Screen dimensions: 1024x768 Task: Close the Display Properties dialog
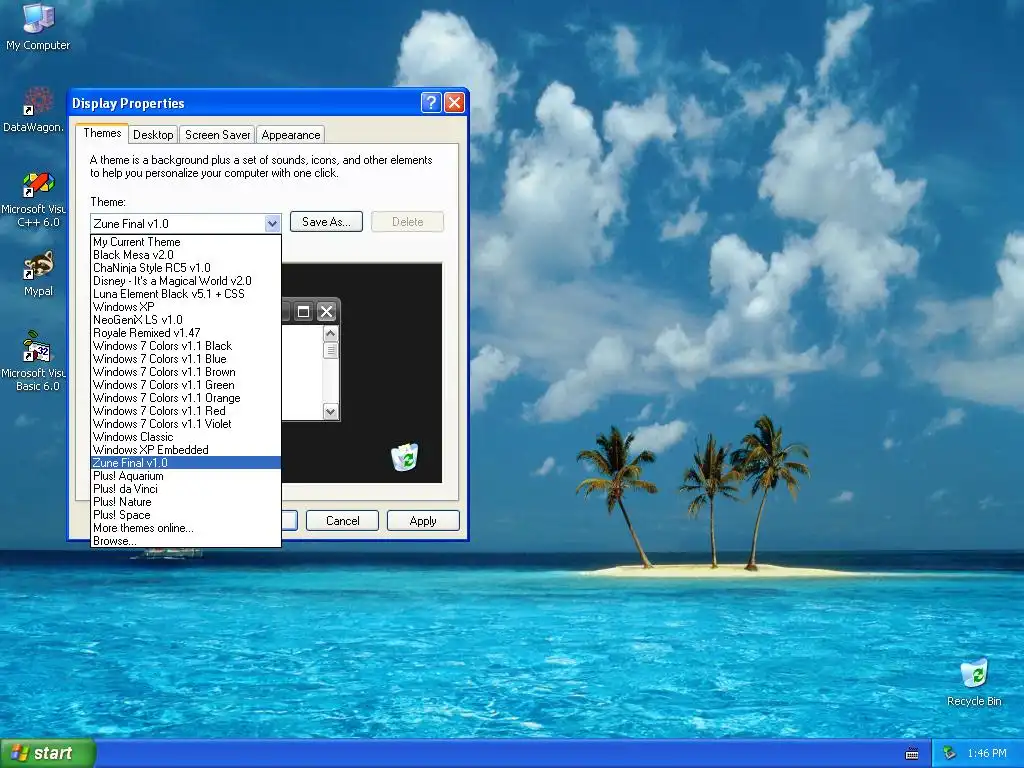454,103
